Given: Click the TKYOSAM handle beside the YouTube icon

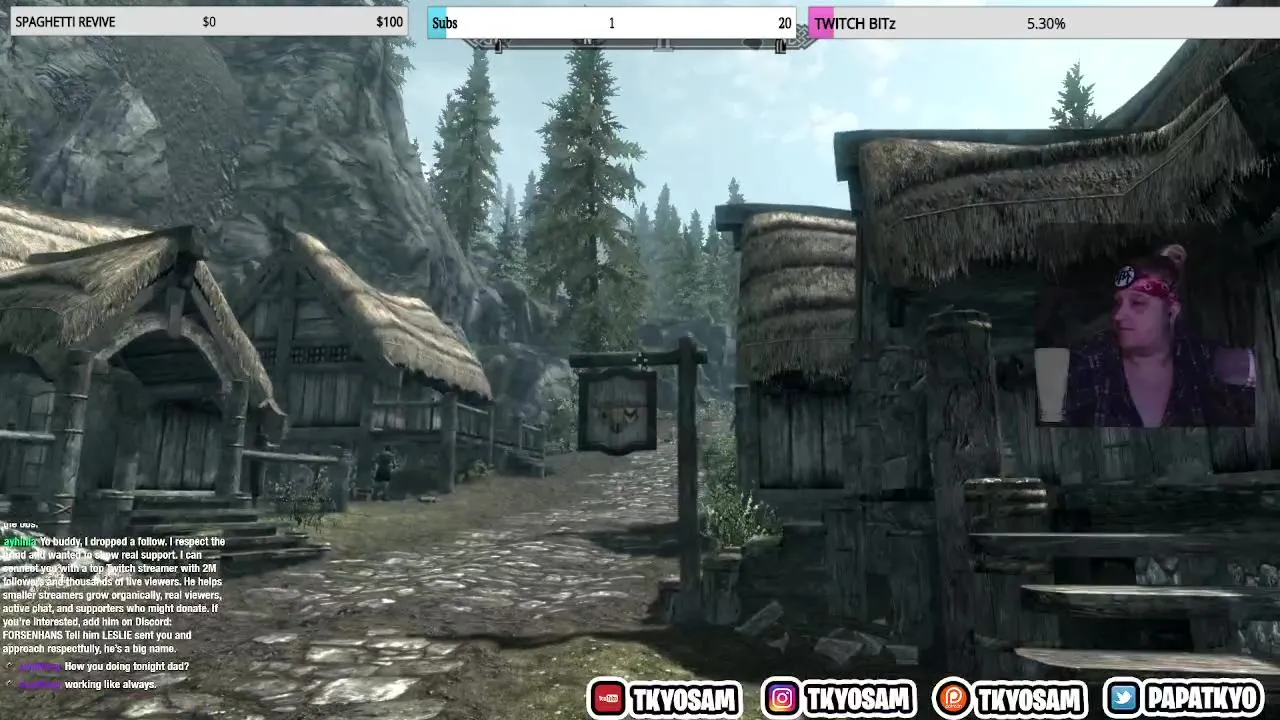Looking at the screenshot, I should tap(684, 699).
